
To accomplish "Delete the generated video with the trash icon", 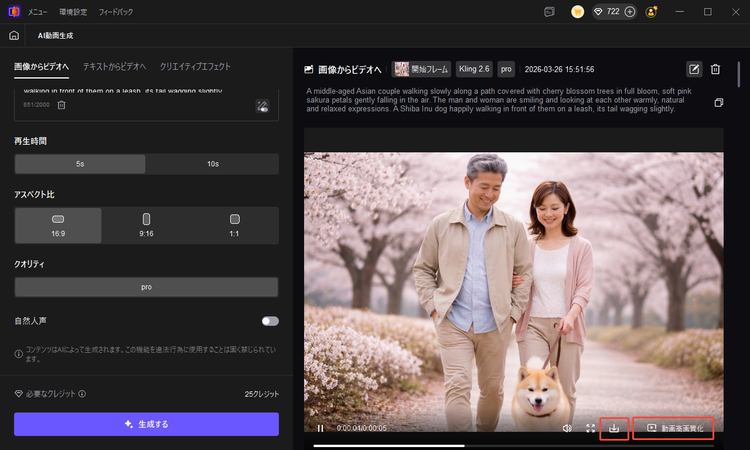I will click(716, 69).
